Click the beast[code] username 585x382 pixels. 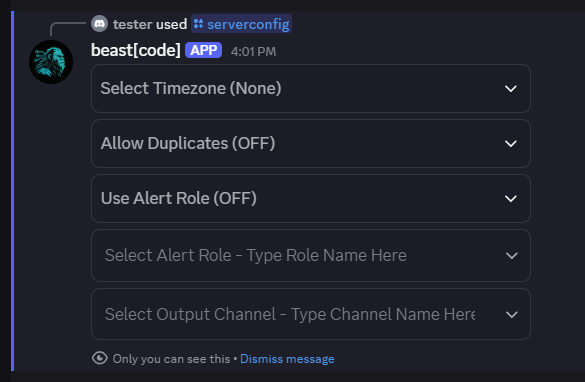[136, 50]
